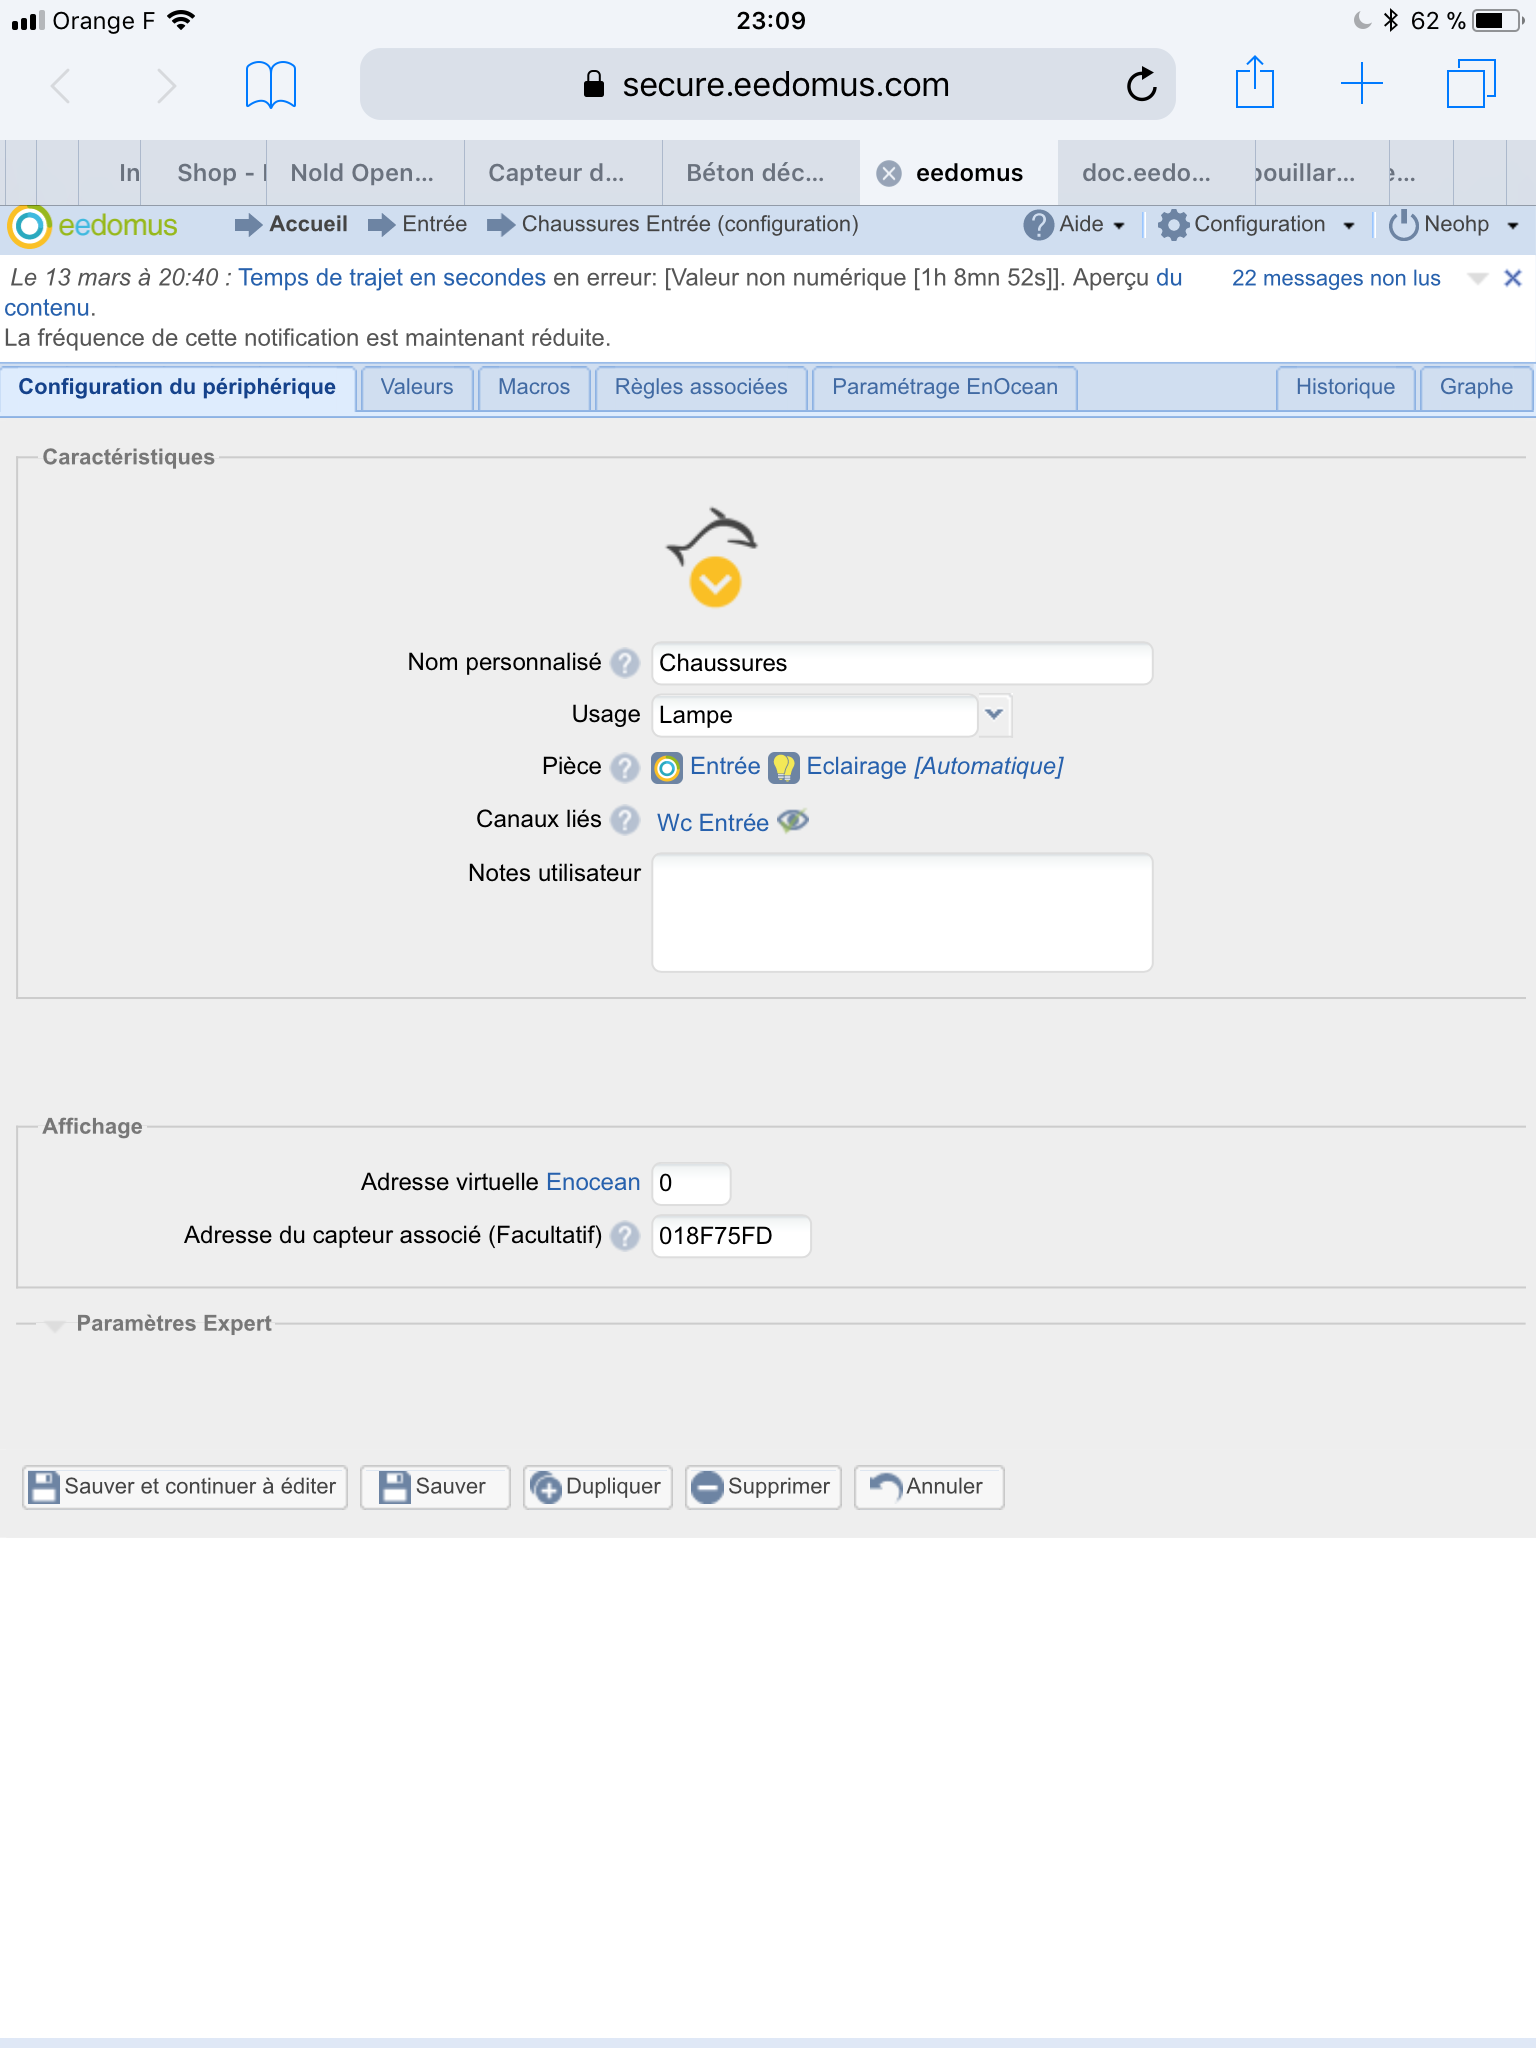1536x2048 pixels.
Task: Open 22 messages non lus link
Action: [1336, 279]
